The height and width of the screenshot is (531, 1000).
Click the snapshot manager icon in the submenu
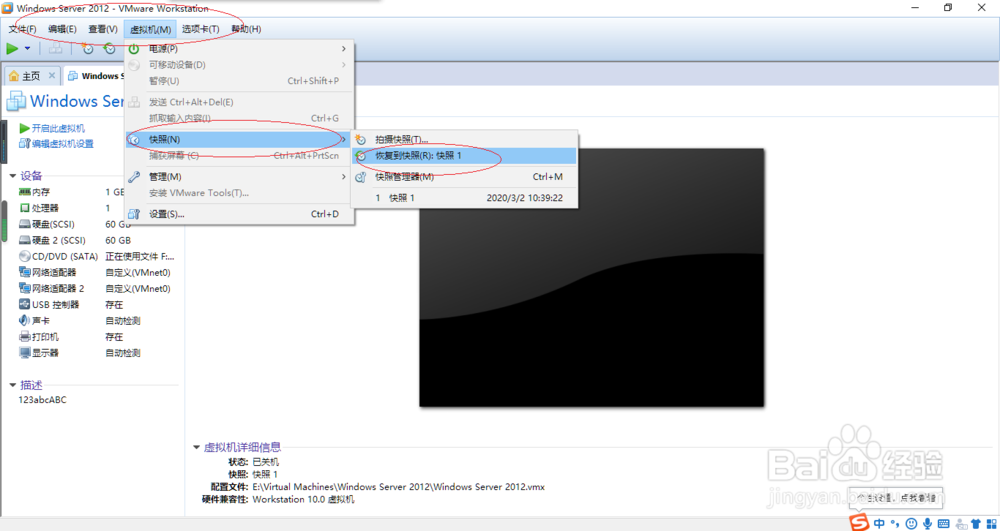[361, 177]
